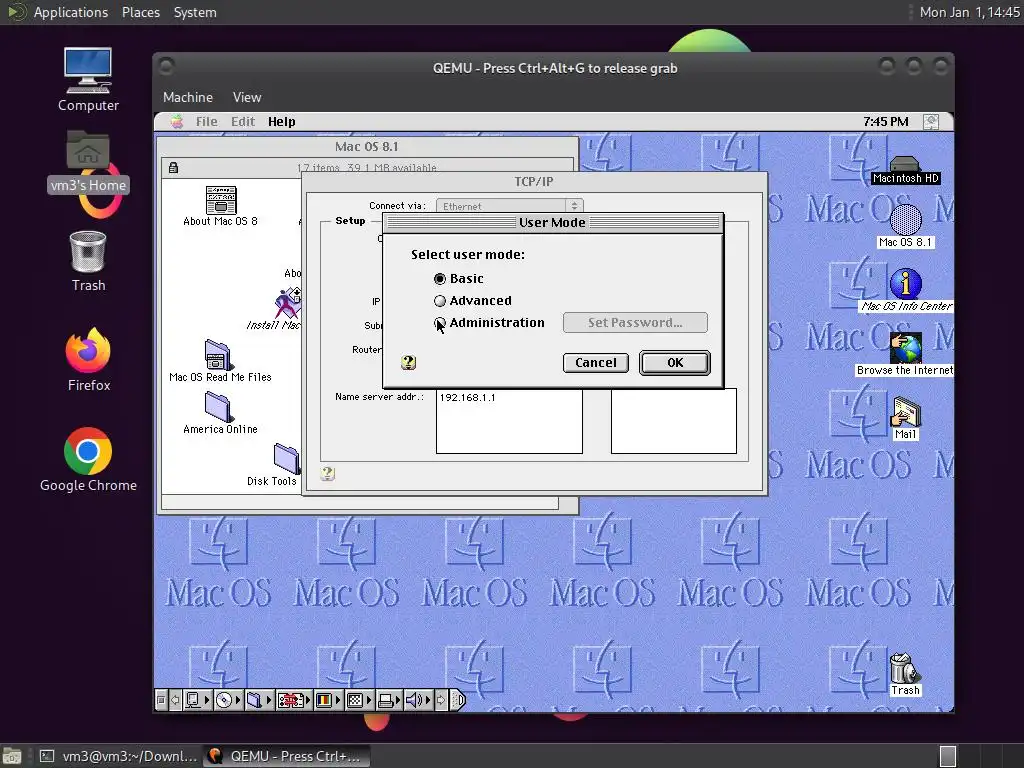Select the Macintosh HD desktop icon
This screenshot has height=768, width=1024.
(x=905, y=170)
